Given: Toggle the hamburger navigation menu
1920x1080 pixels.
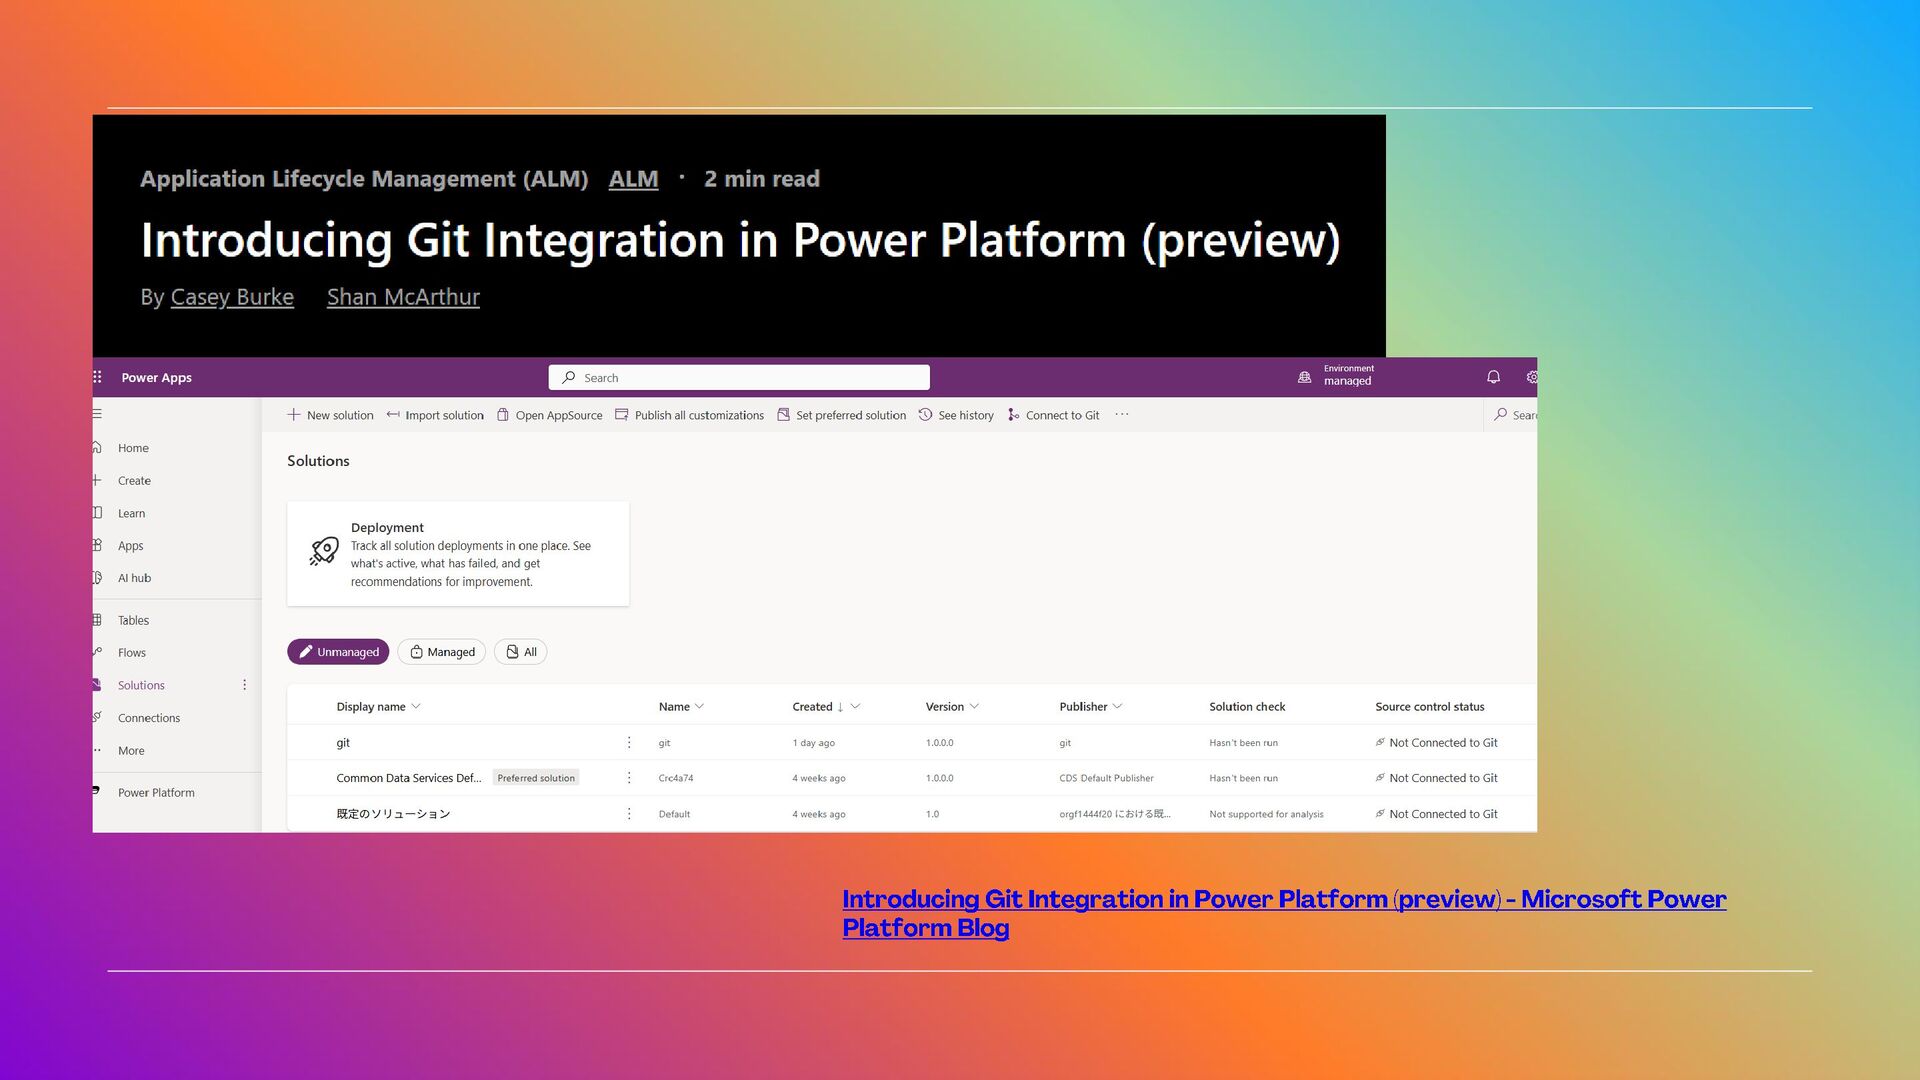Looking at the screenshot, I should [97, 413].
